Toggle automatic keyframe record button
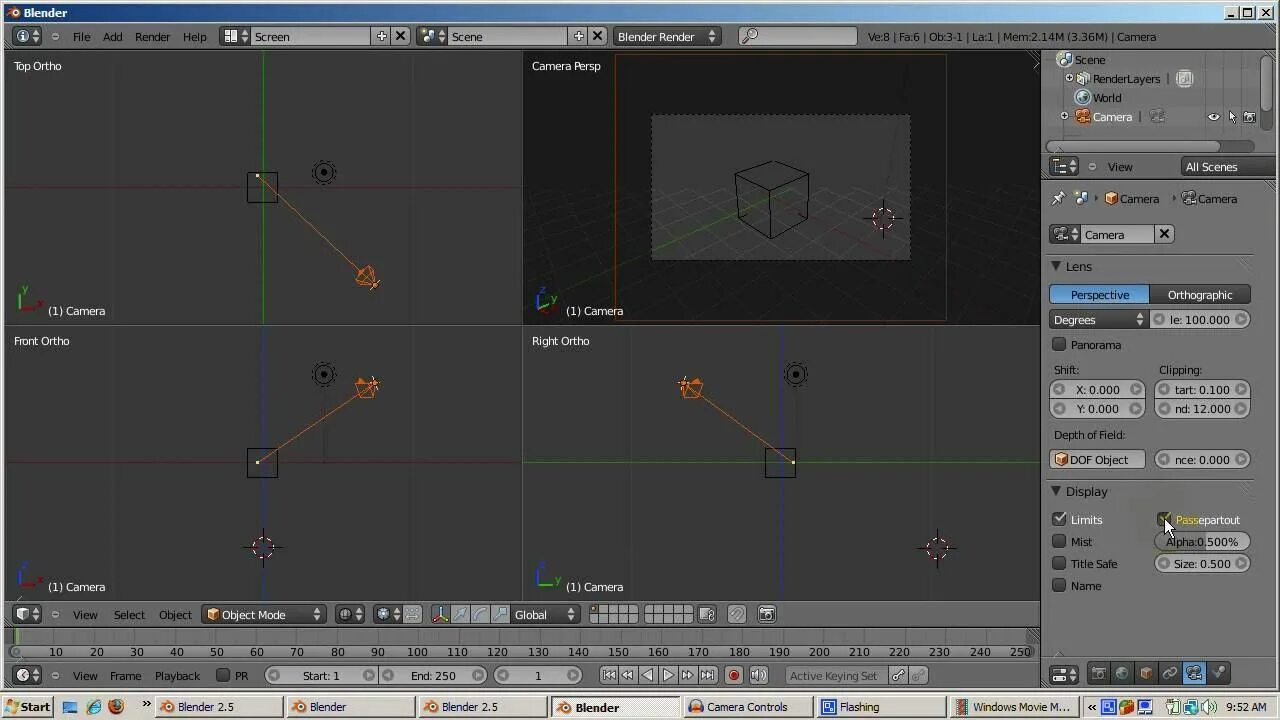The width and height of the screenshot is (1280, 720). click(734, 675)
